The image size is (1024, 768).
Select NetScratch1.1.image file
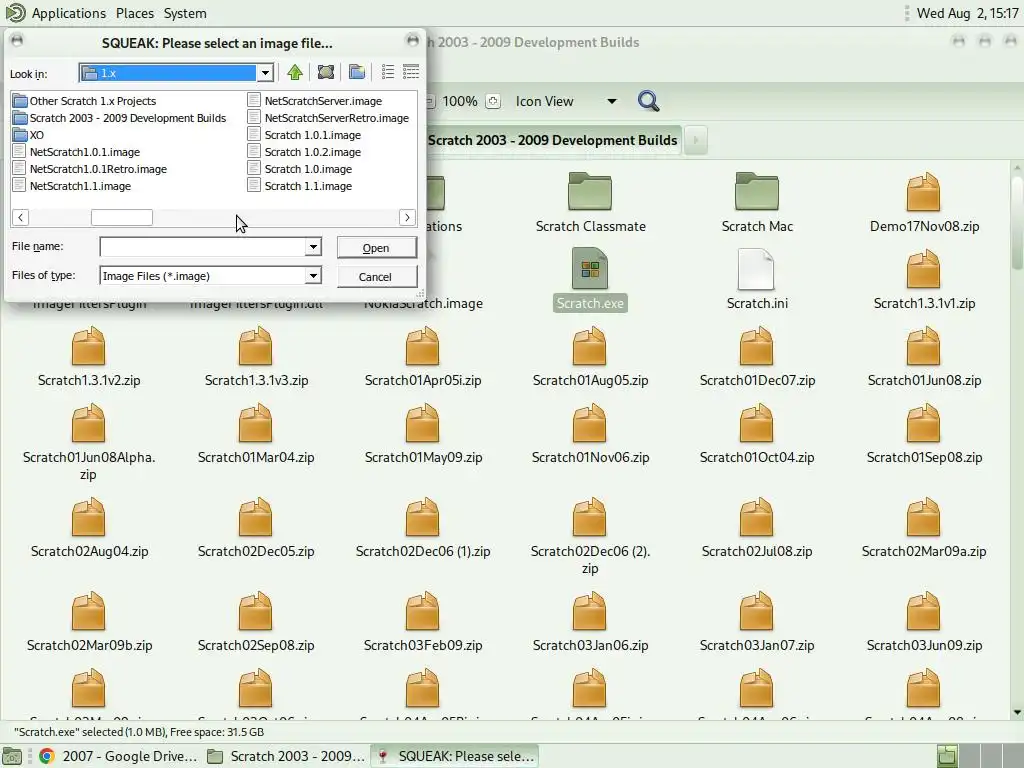(x=72, y=185)
